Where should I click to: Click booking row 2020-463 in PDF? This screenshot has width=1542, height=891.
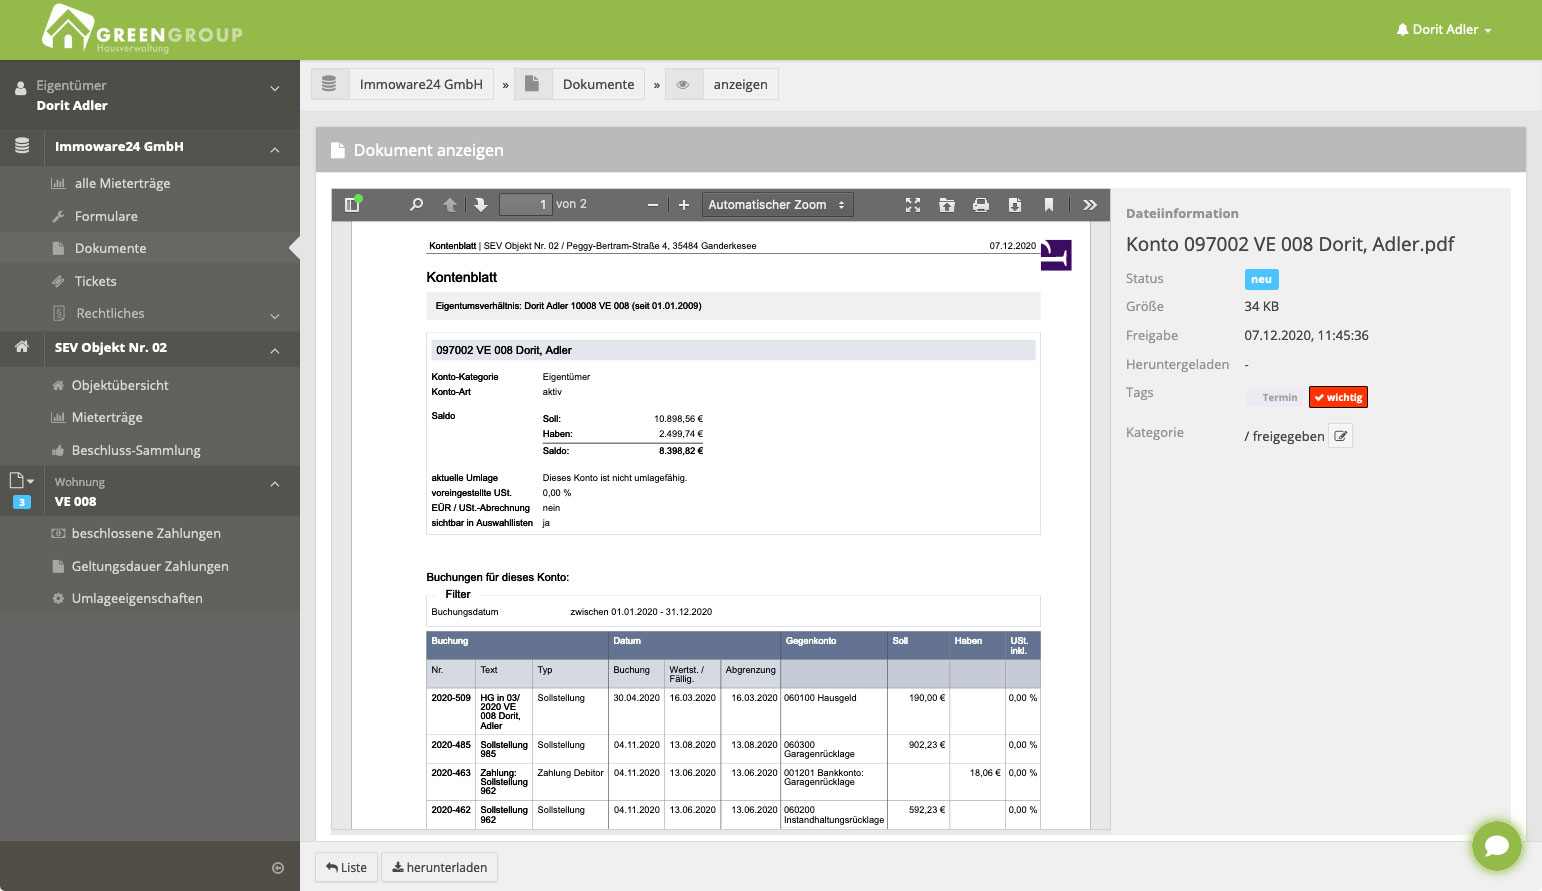pos(733,782)
